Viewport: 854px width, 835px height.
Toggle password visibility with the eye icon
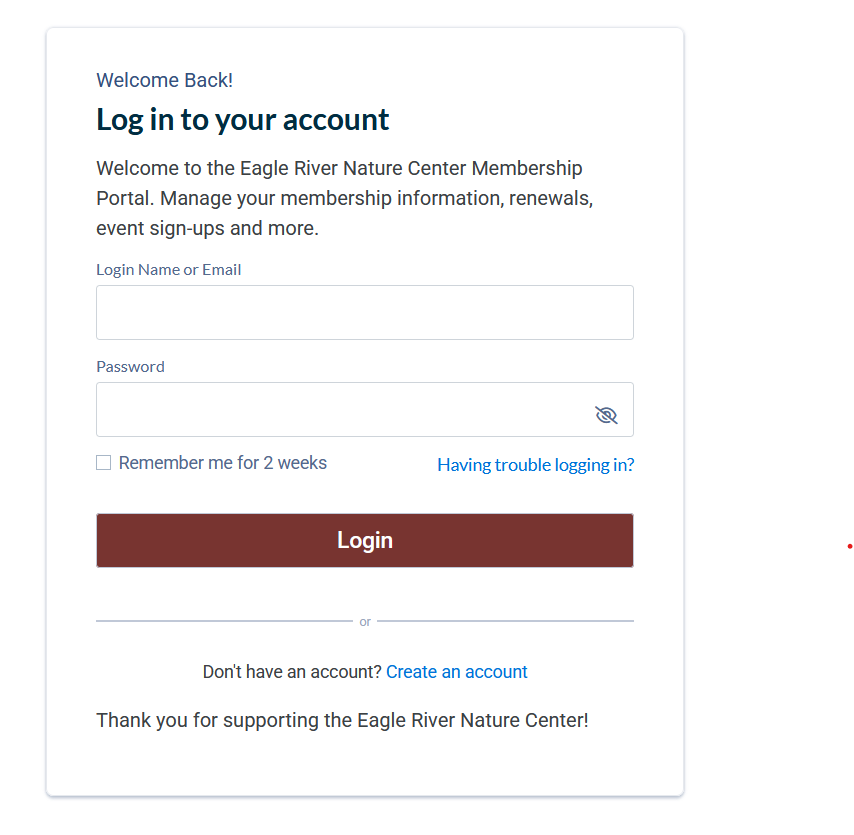(606, 415)
